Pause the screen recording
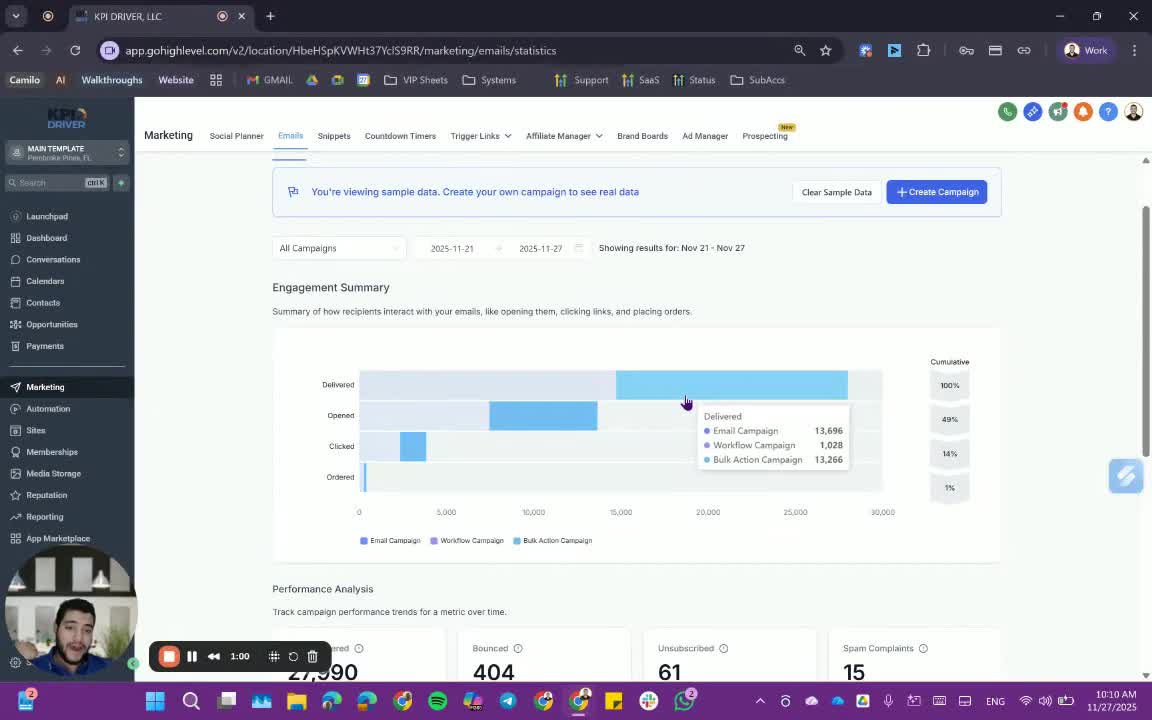 192,657
